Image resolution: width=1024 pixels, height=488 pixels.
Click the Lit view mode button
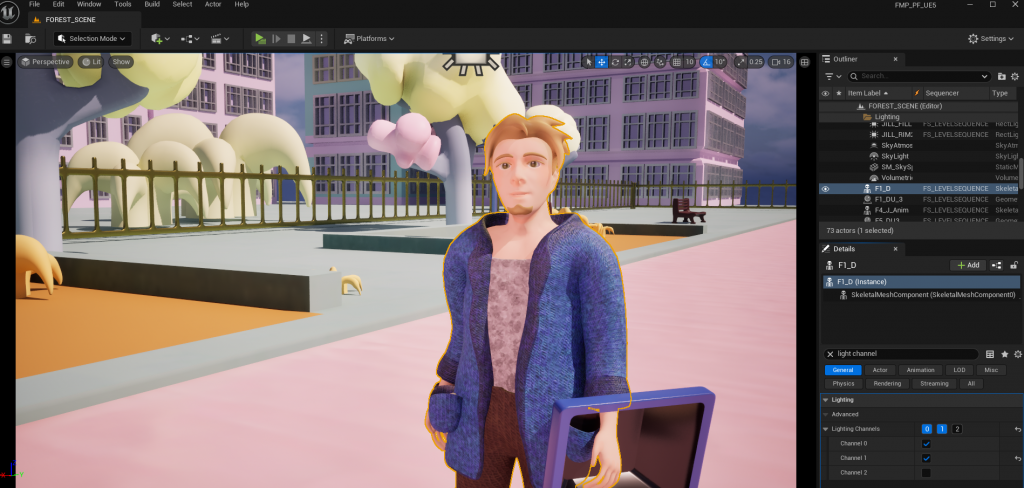tap(91, 62)
